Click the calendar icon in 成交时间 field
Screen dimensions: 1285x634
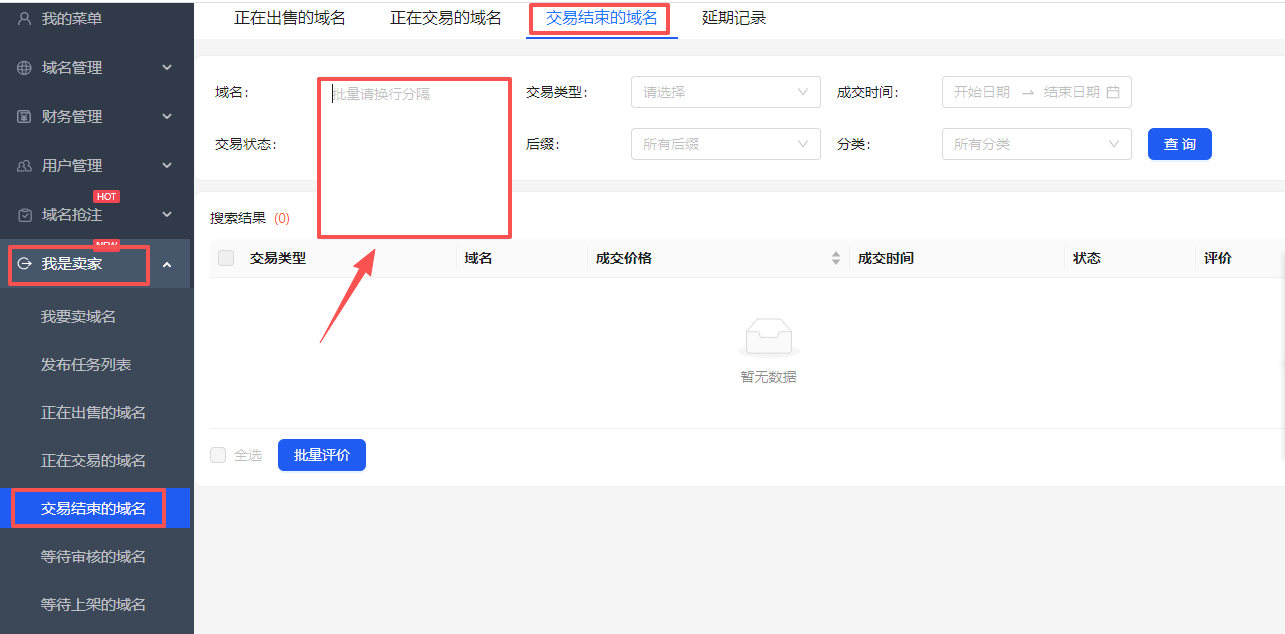coord(1113,92)
